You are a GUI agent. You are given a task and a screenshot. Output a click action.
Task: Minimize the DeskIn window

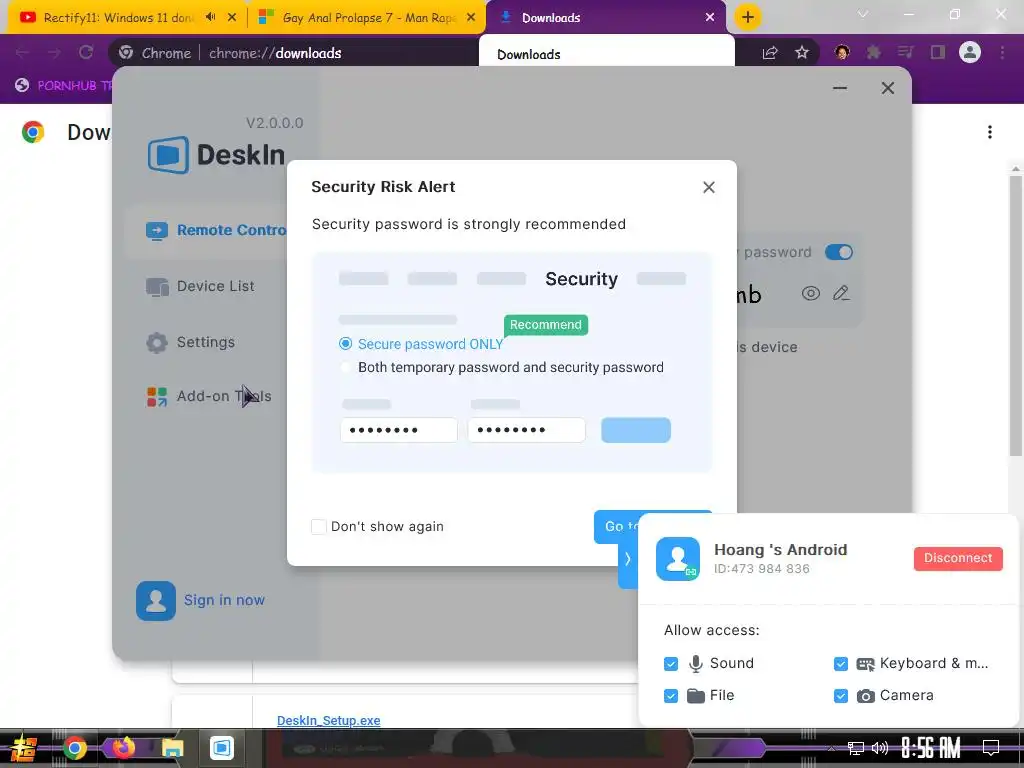[x=840, y=88]
